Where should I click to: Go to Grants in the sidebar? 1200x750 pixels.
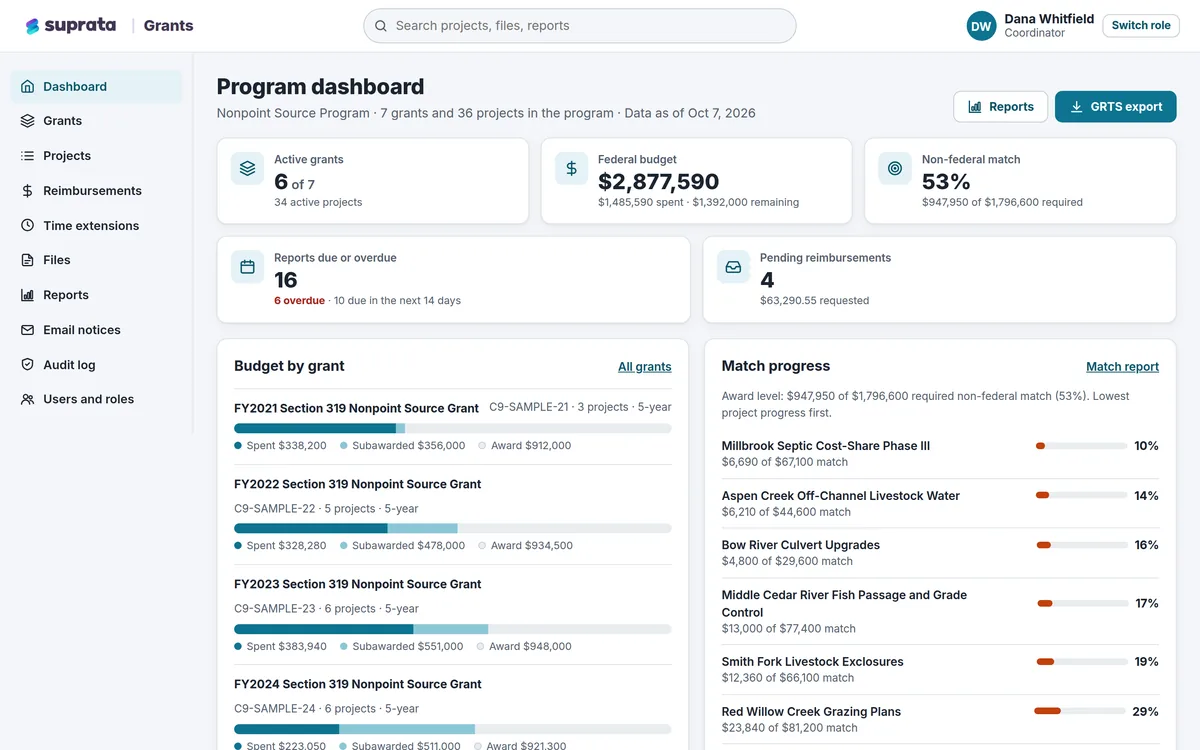coord(96,121)
